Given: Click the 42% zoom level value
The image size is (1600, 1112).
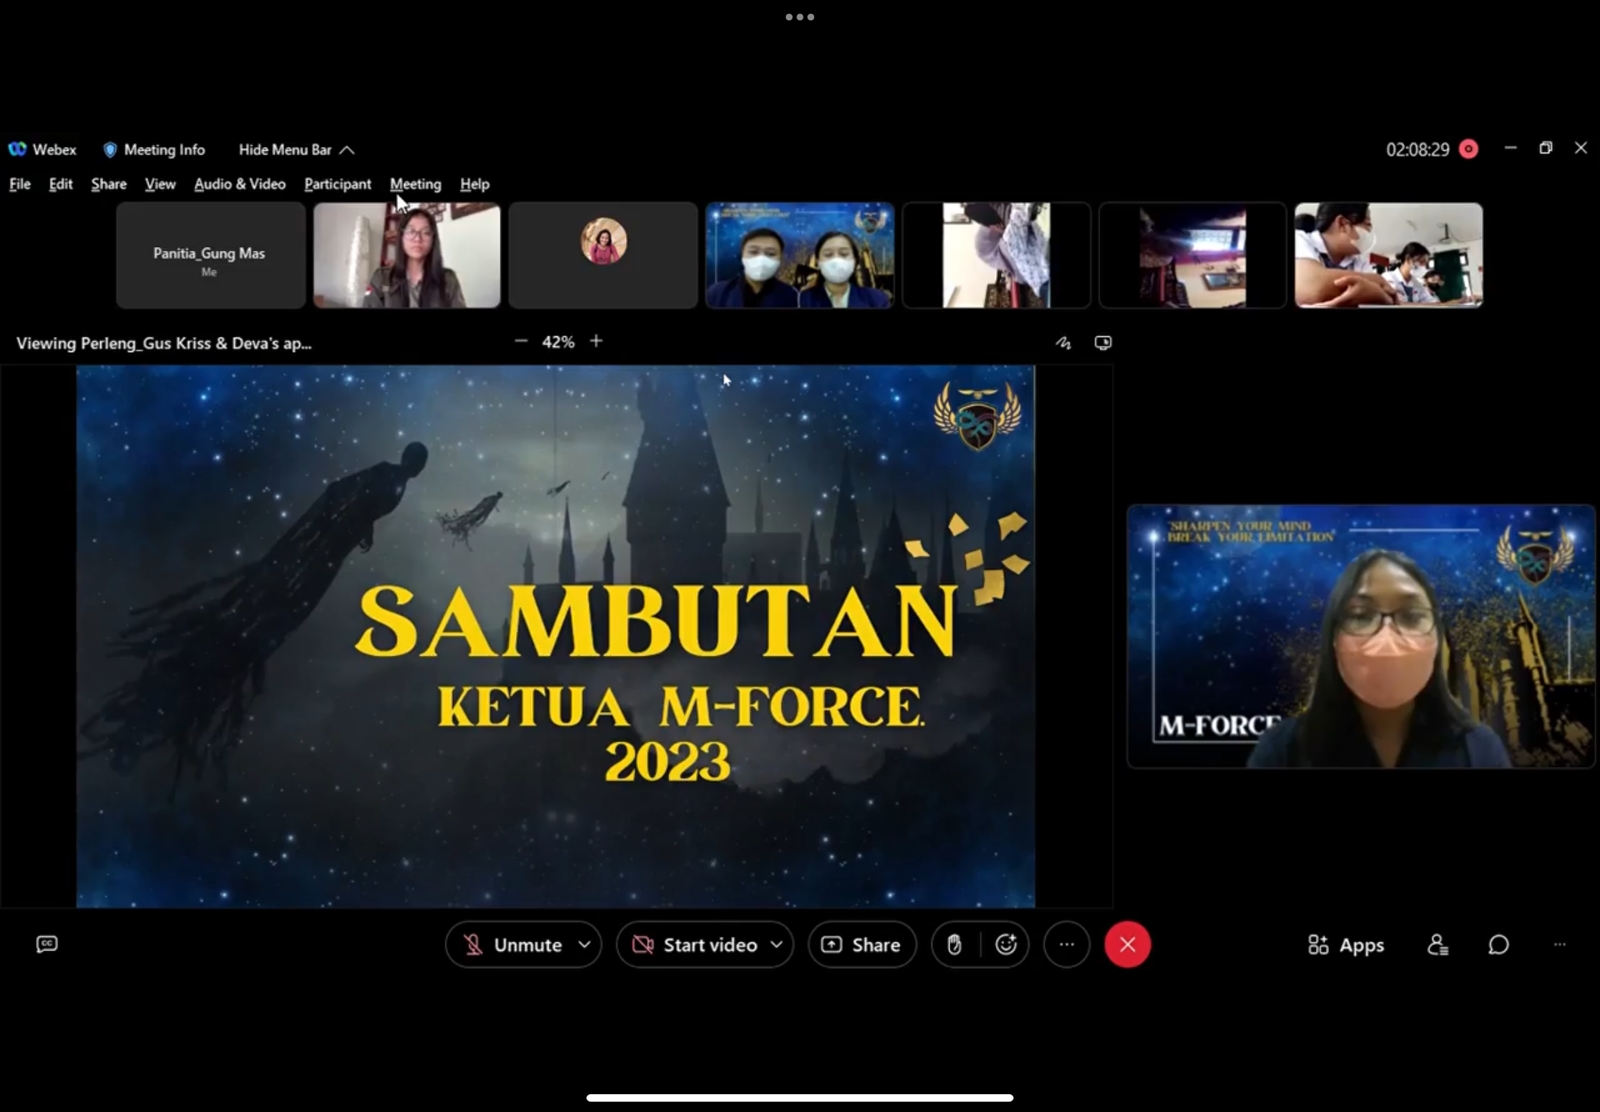Looking at the screenshot, I should click(558, 342).
